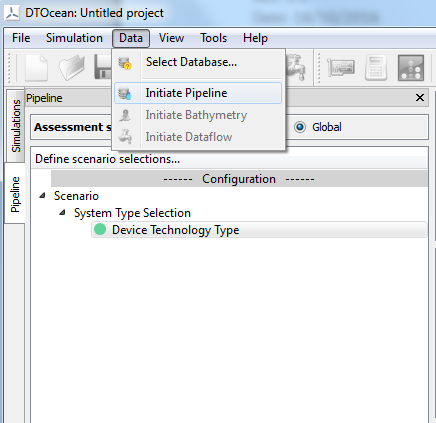
Task: Click Initiate Dataflow menu entry
Action: point(198,137)
